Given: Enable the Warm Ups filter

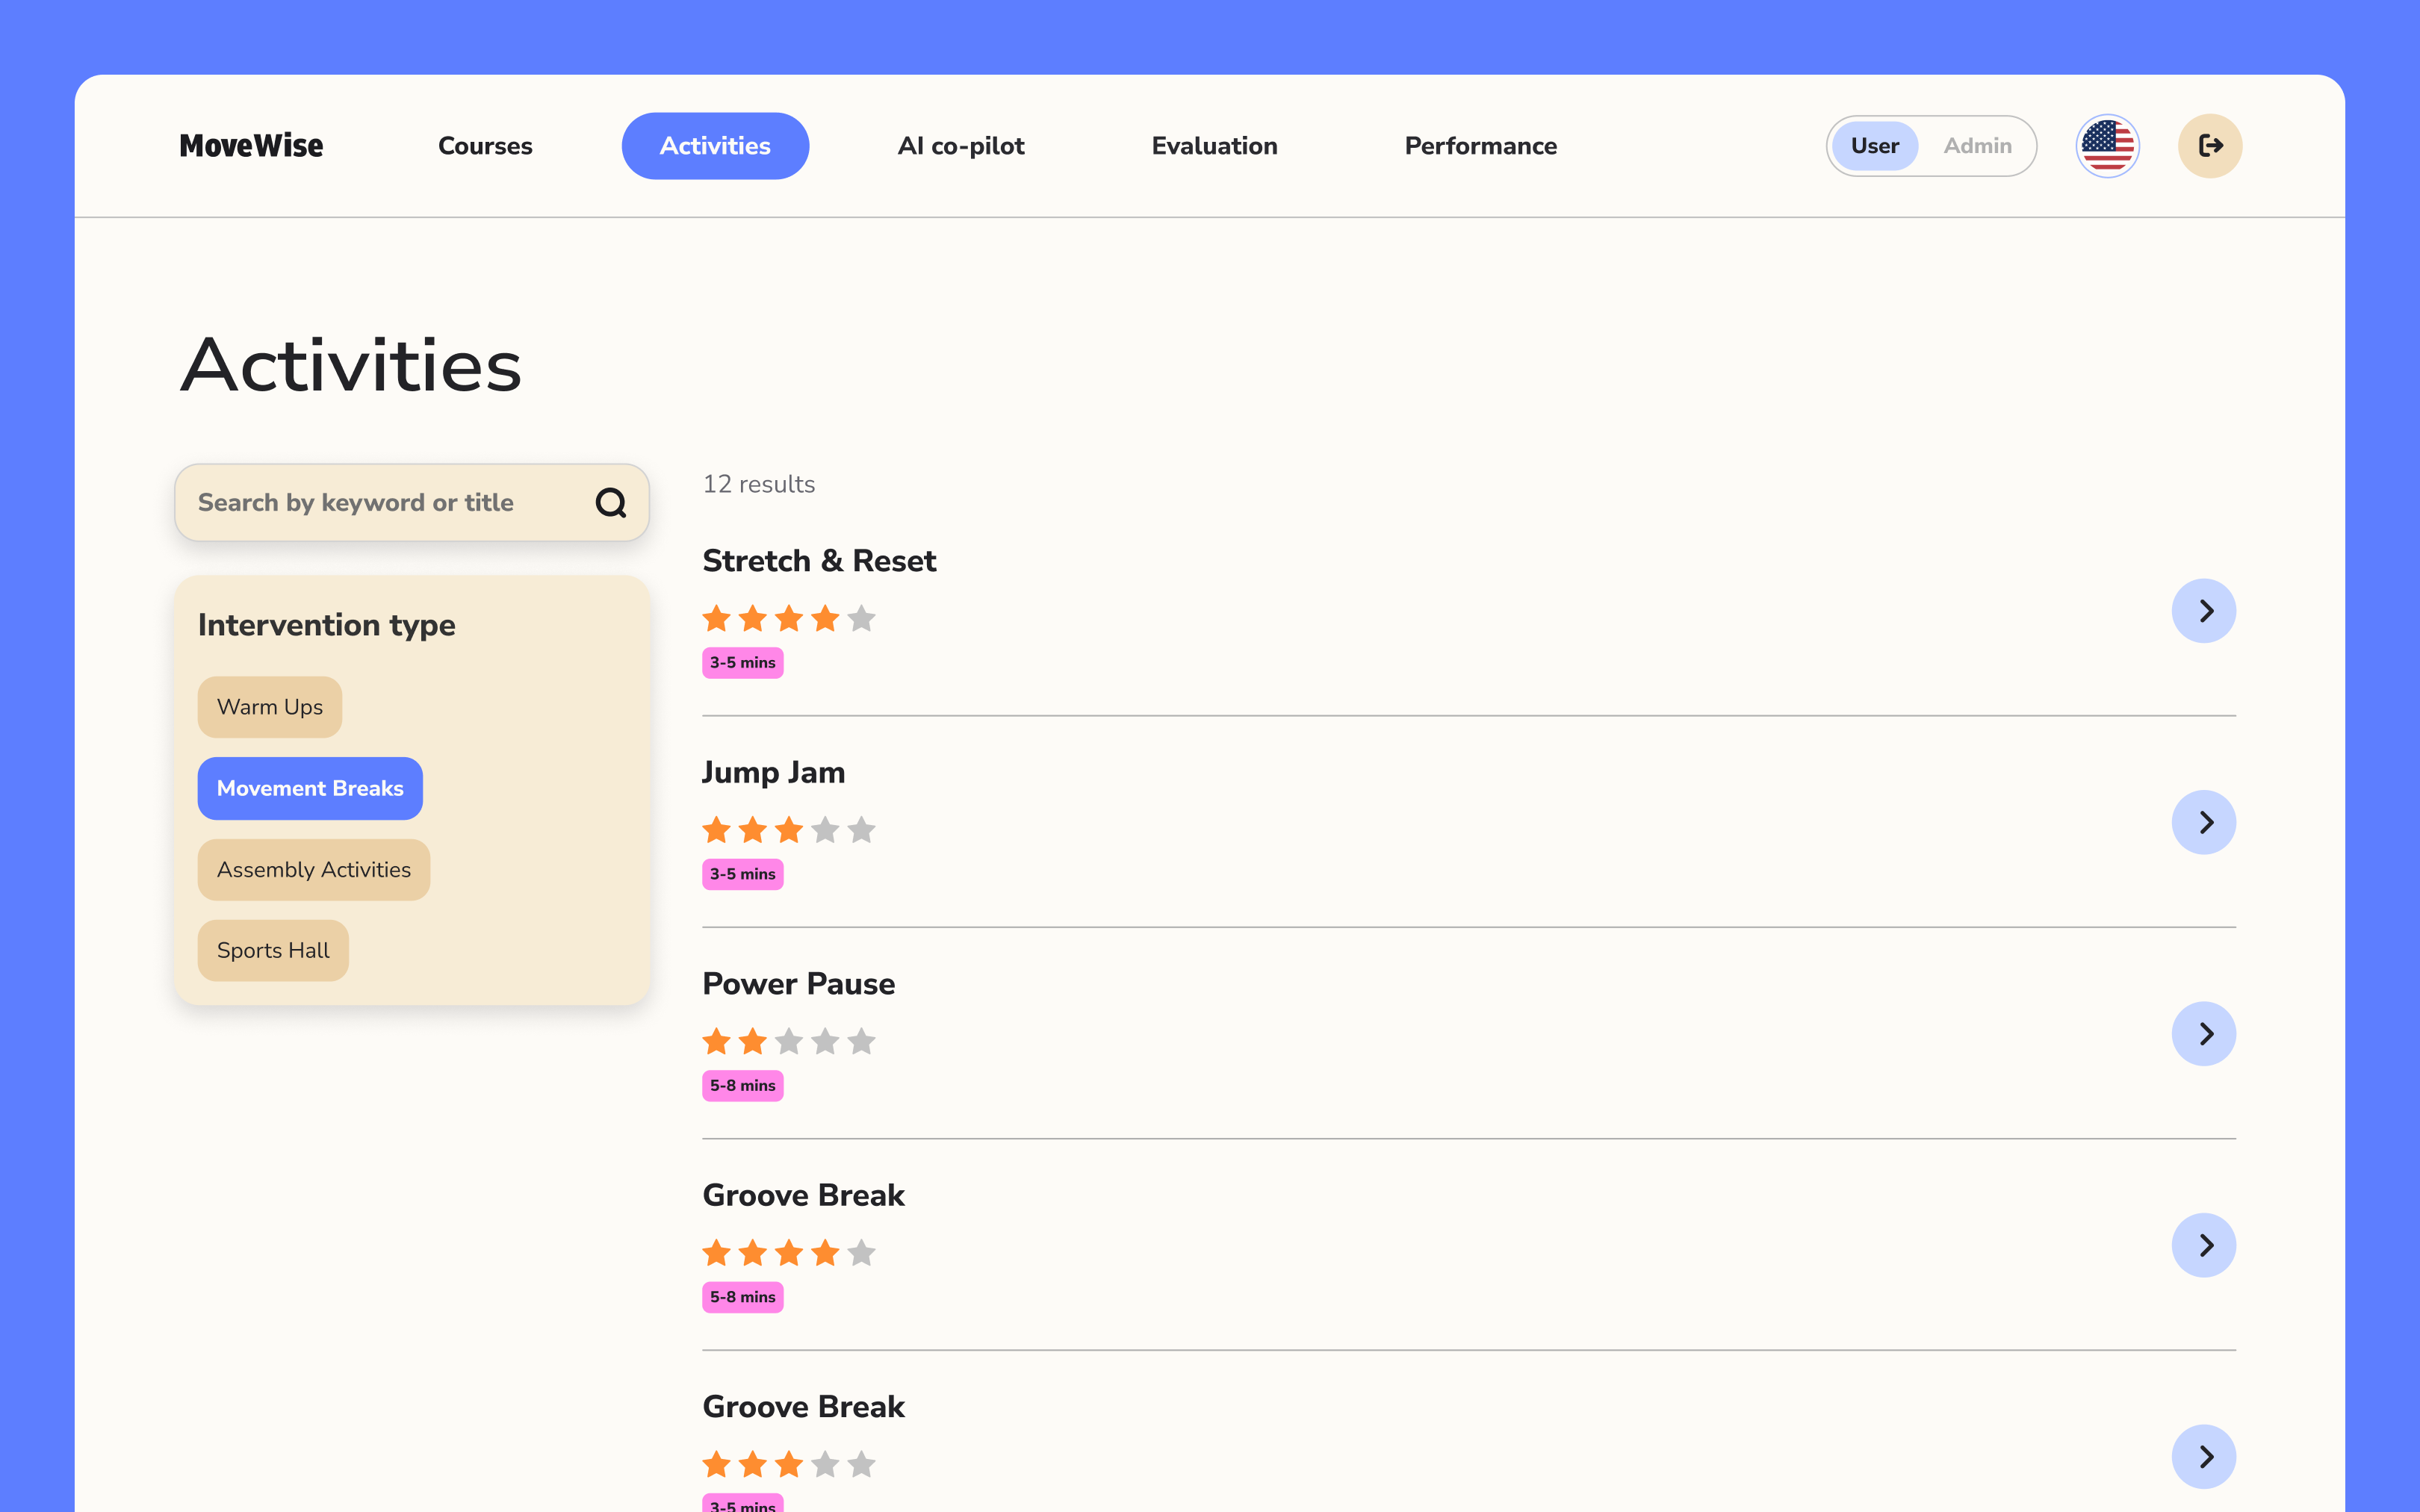Looking at the screenshot, I should (269, 707).
